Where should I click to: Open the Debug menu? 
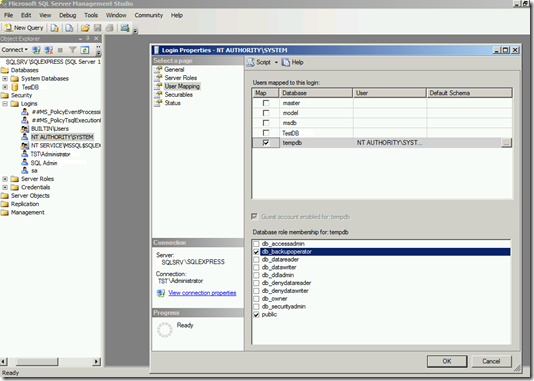pyautogui.click(x=67, y=15)
